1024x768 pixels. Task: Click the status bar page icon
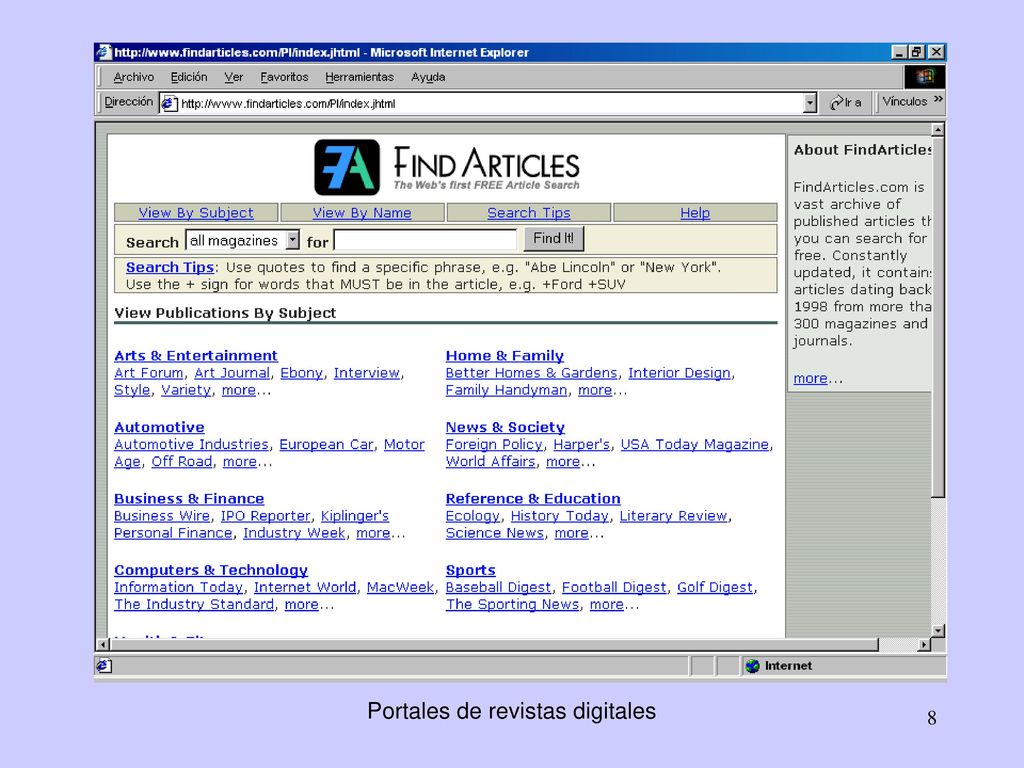(104, 665)
